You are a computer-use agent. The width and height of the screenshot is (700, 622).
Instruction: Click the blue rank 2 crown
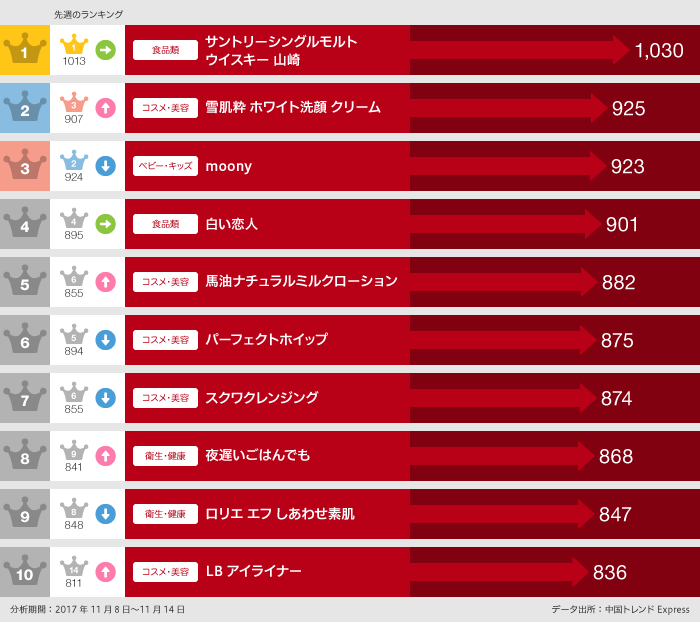point(24,107)
